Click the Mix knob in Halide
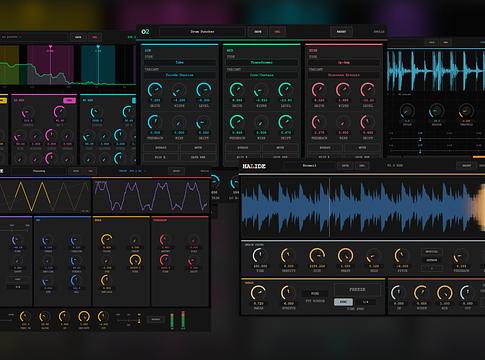Image resolution: width=485 pixels, height=360 pixels. point(445,293)
